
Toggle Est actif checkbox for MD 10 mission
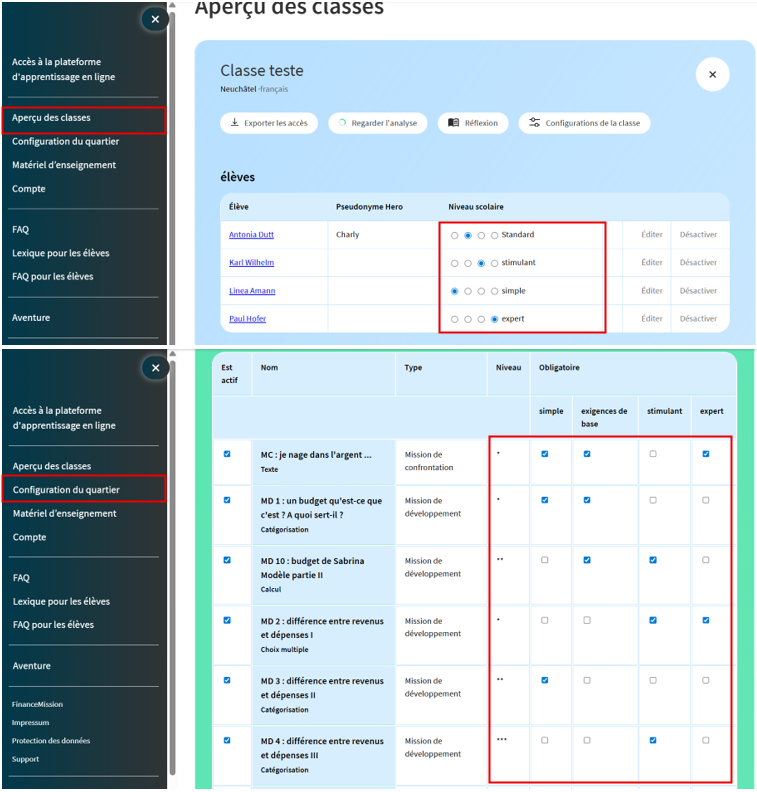coord(227,560)
